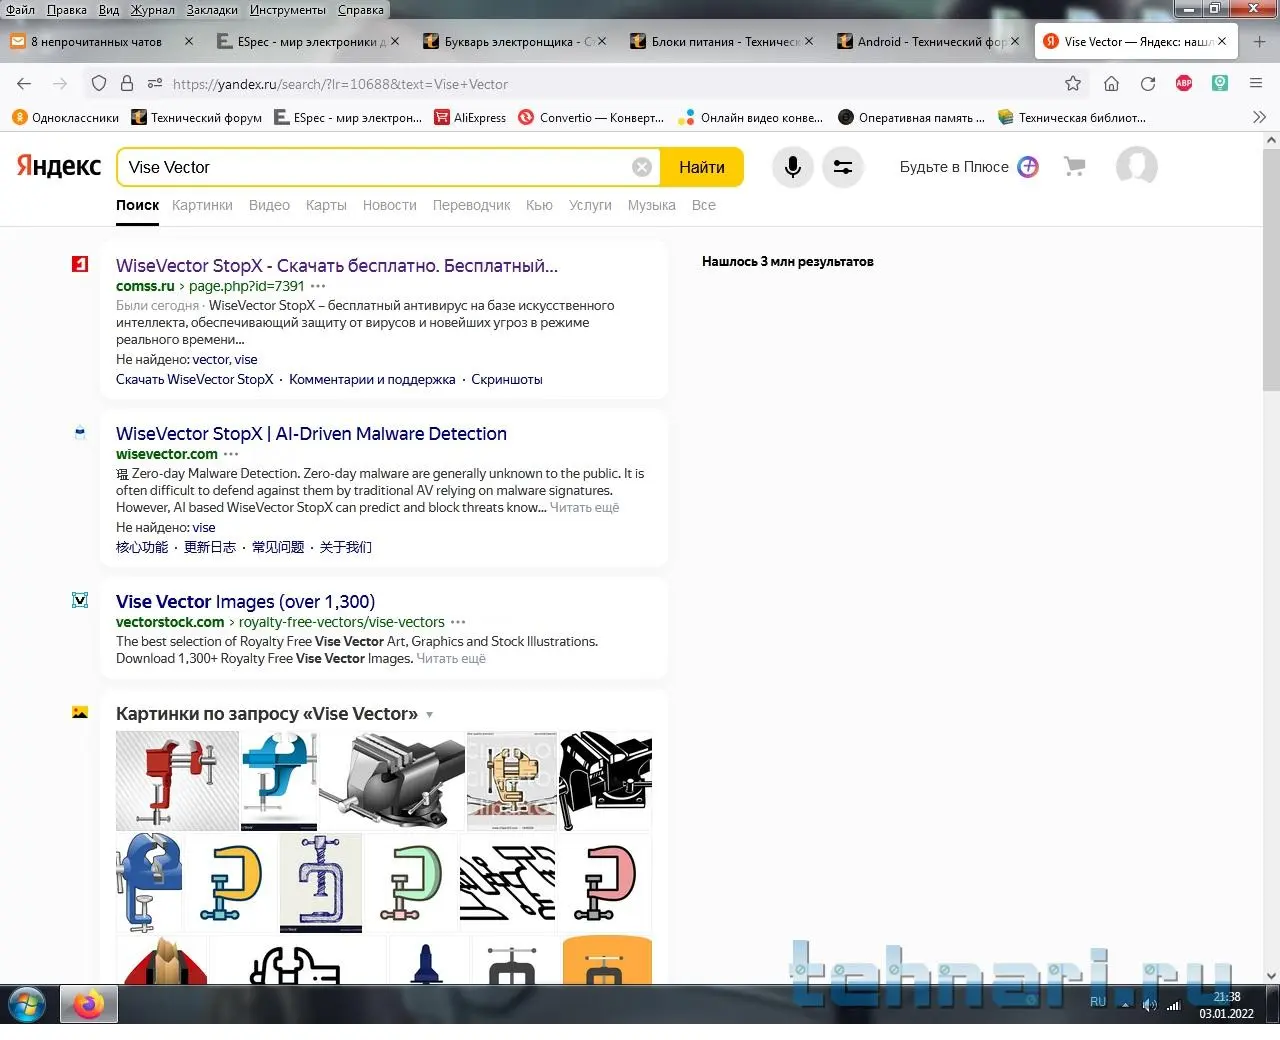Open the Справка menu
Image resolution: width=1280 pixels, height=1040 pixels.
tap(360, 10)
